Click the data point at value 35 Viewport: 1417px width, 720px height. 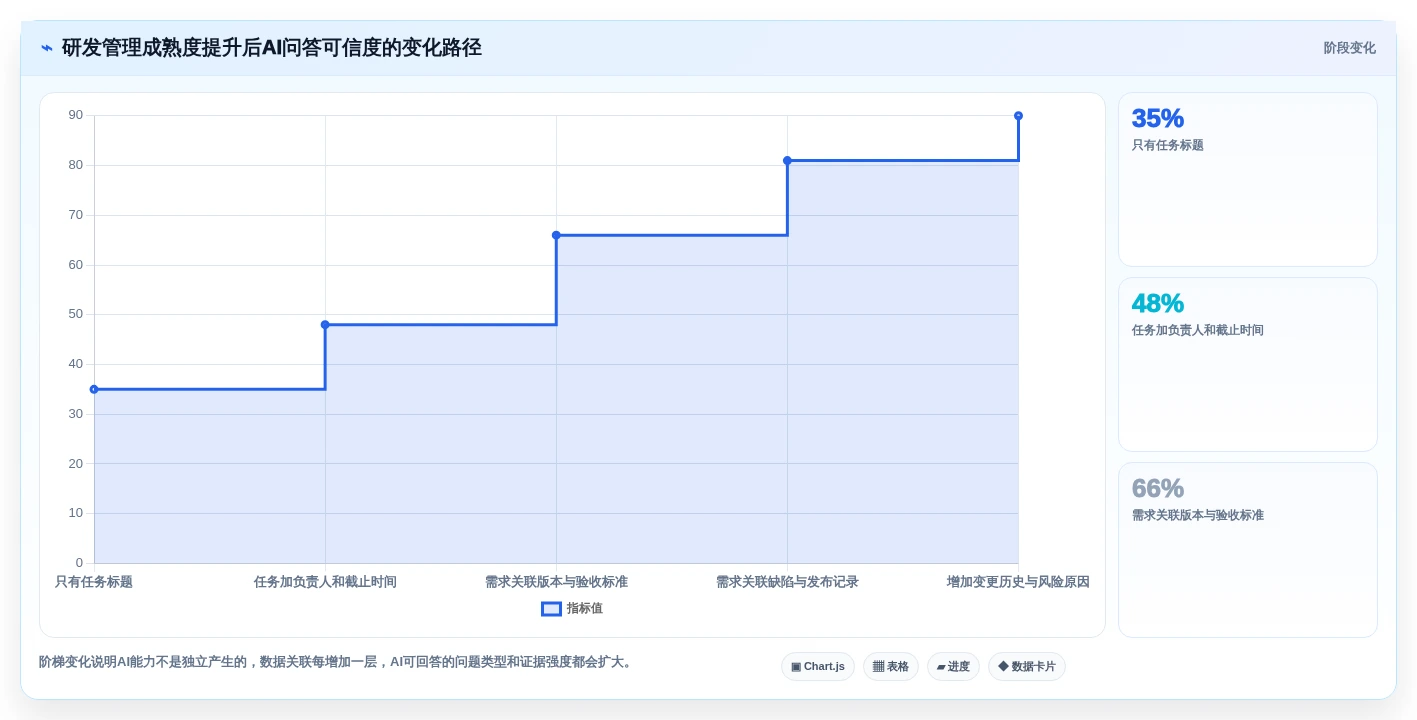coord(94,389)
